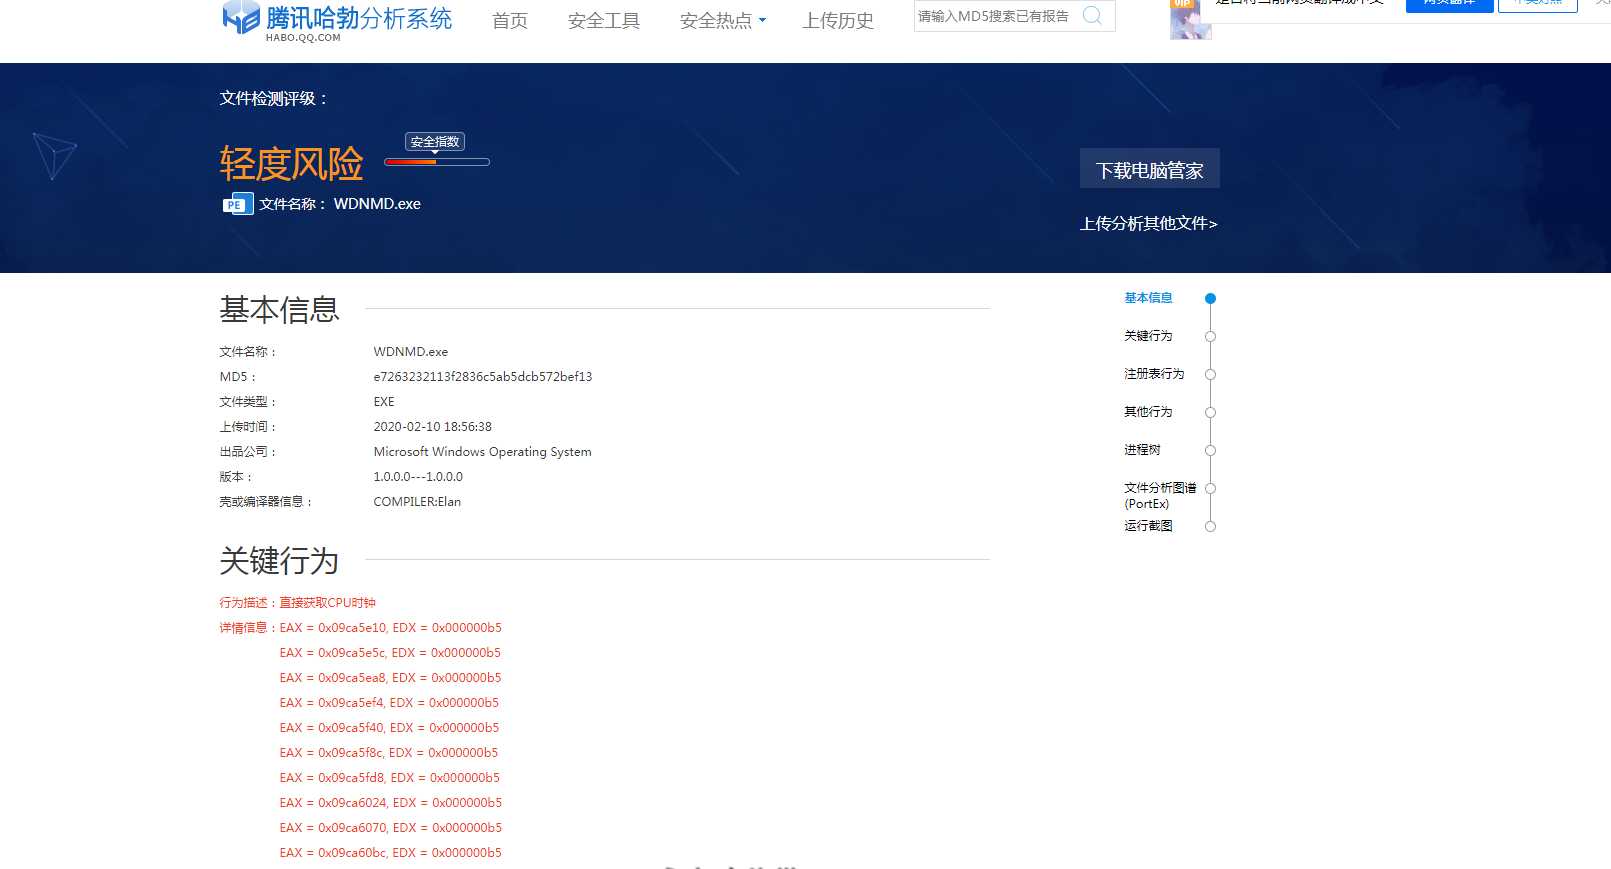The height and width of the screenshot is (869, 1611).
Task: Click row EAX = 0x09ca5fd8
Action: tap(390, 778)
